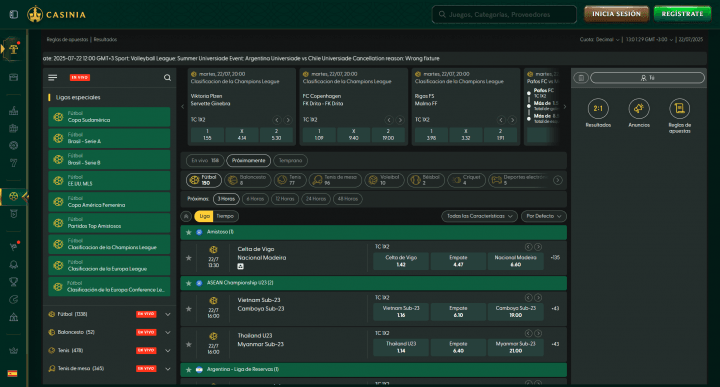Select the 6 Horas time filter
The height and width of the screenshot is (387, 720).
click(255, 199)
